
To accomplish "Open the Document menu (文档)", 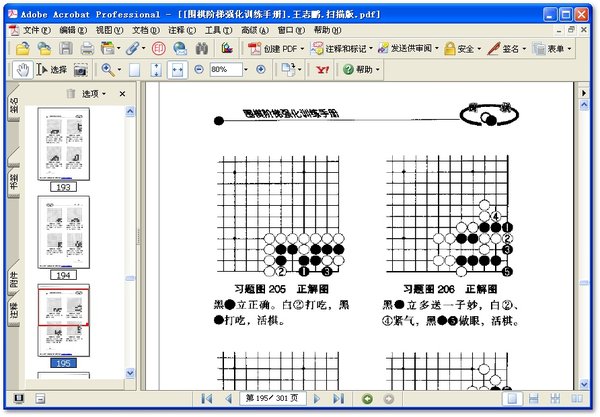I will pyautogui.click(x=145, y=30).
